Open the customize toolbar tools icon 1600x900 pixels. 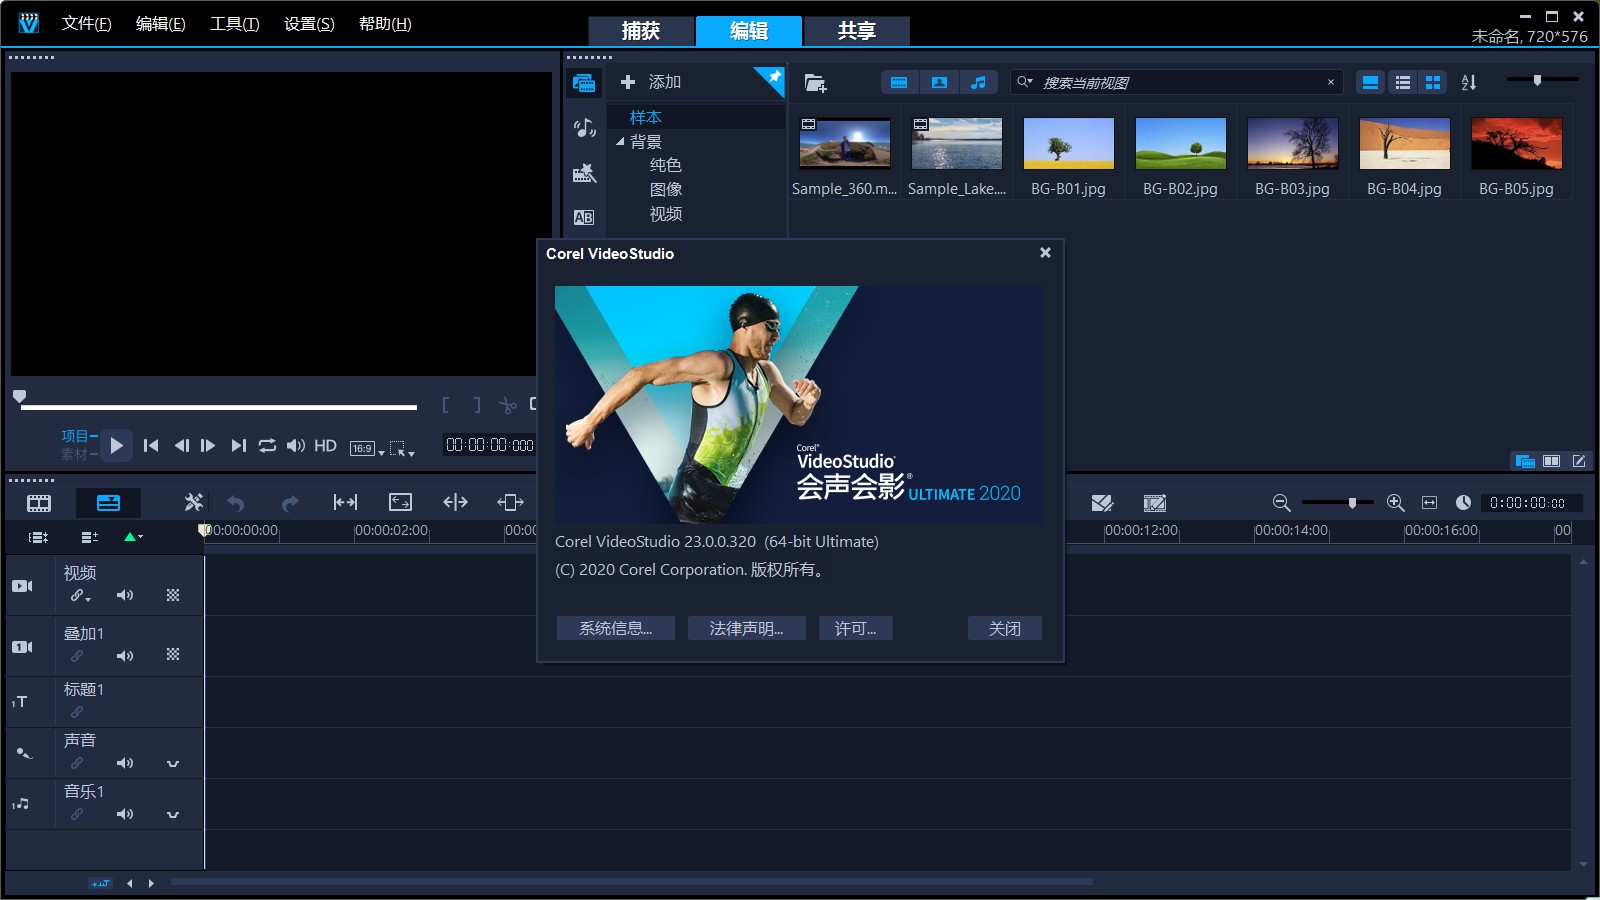point(194,502)
